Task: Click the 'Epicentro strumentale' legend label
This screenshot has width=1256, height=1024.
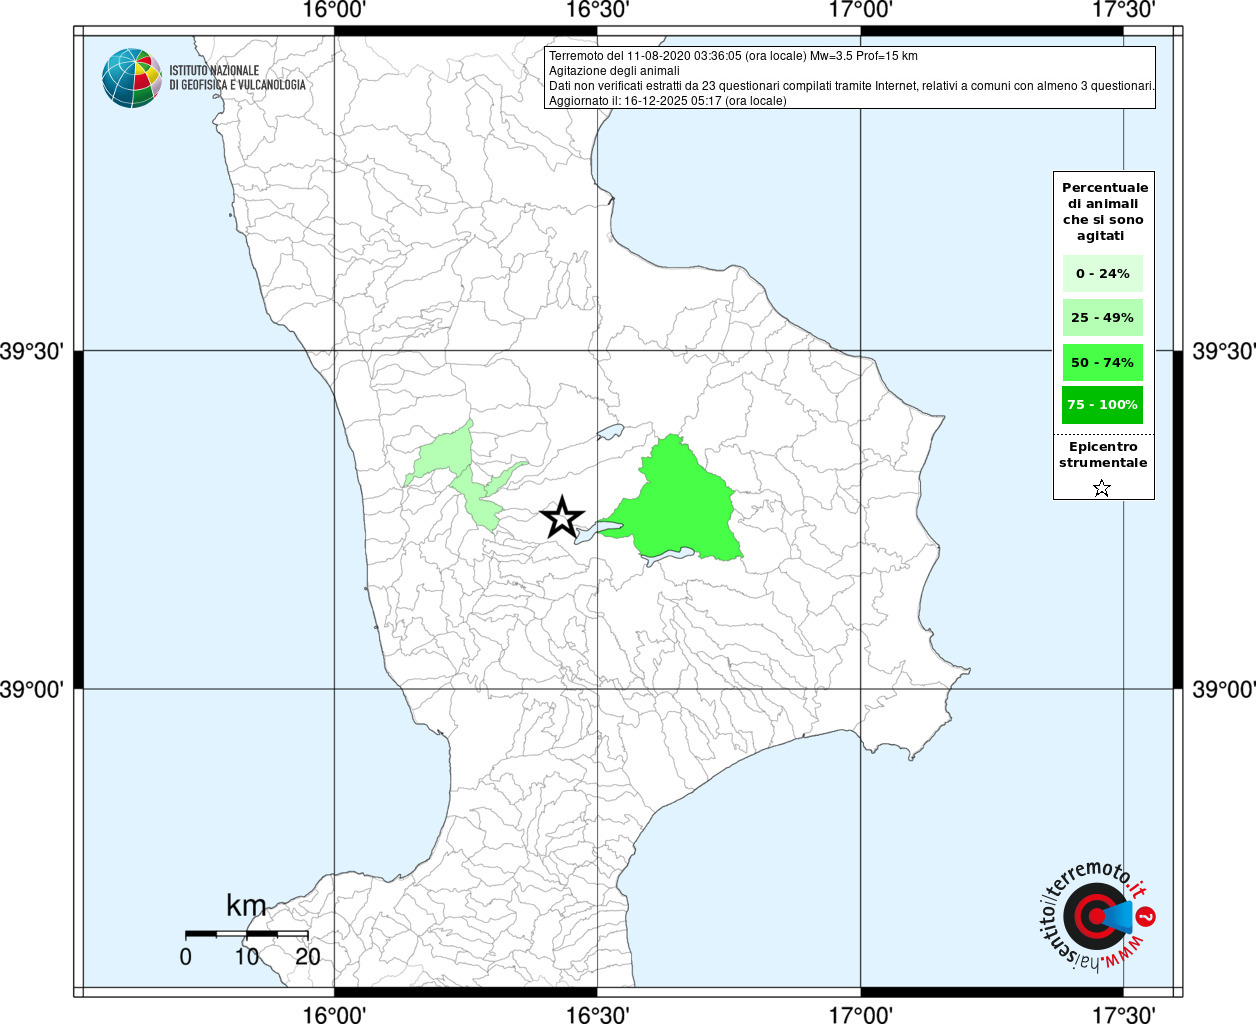Action: (1103, 455)
